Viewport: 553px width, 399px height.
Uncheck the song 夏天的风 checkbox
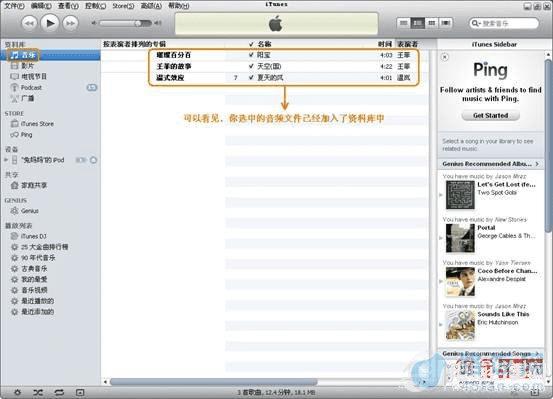pyautogui.click(x=251, y=78)
